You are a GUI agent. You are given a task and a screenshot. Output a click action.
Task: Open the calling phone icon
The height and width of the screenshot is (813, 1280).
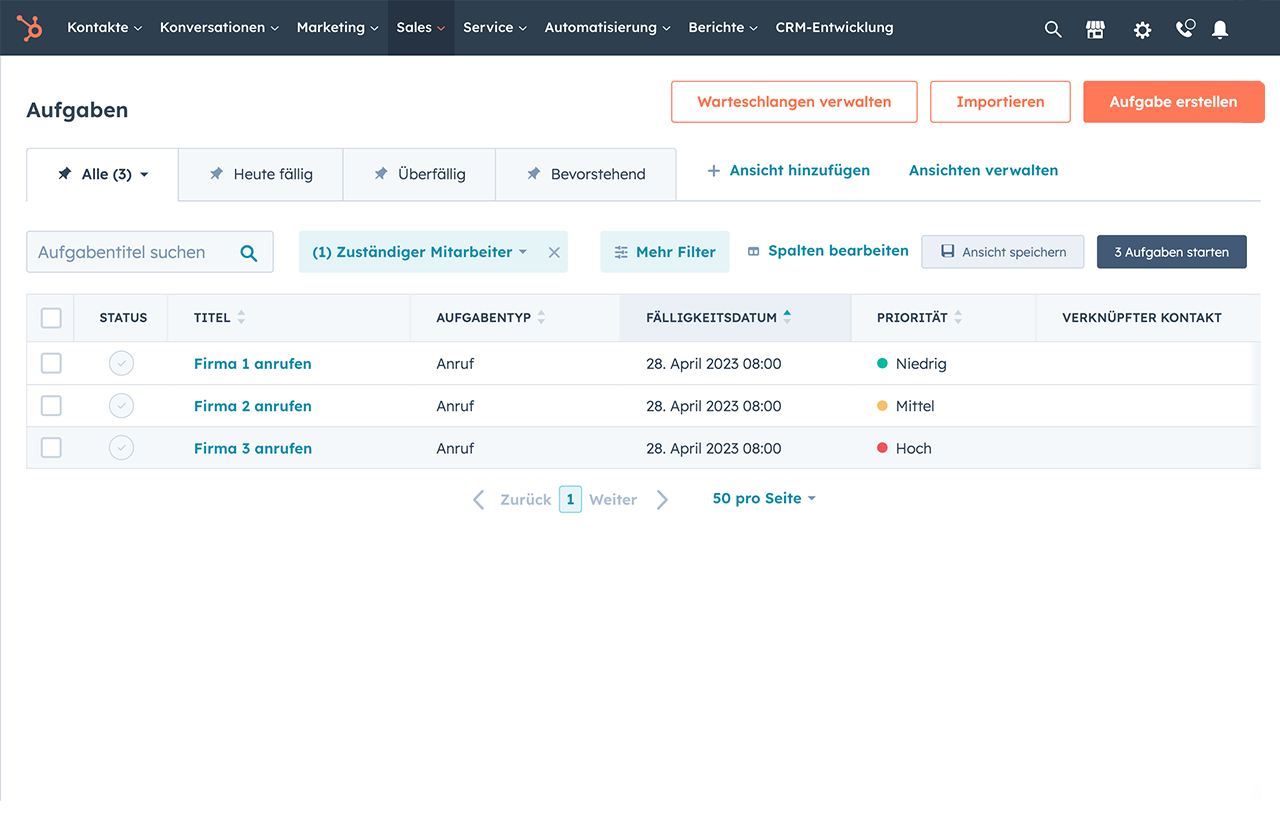tap(1185, 29)
